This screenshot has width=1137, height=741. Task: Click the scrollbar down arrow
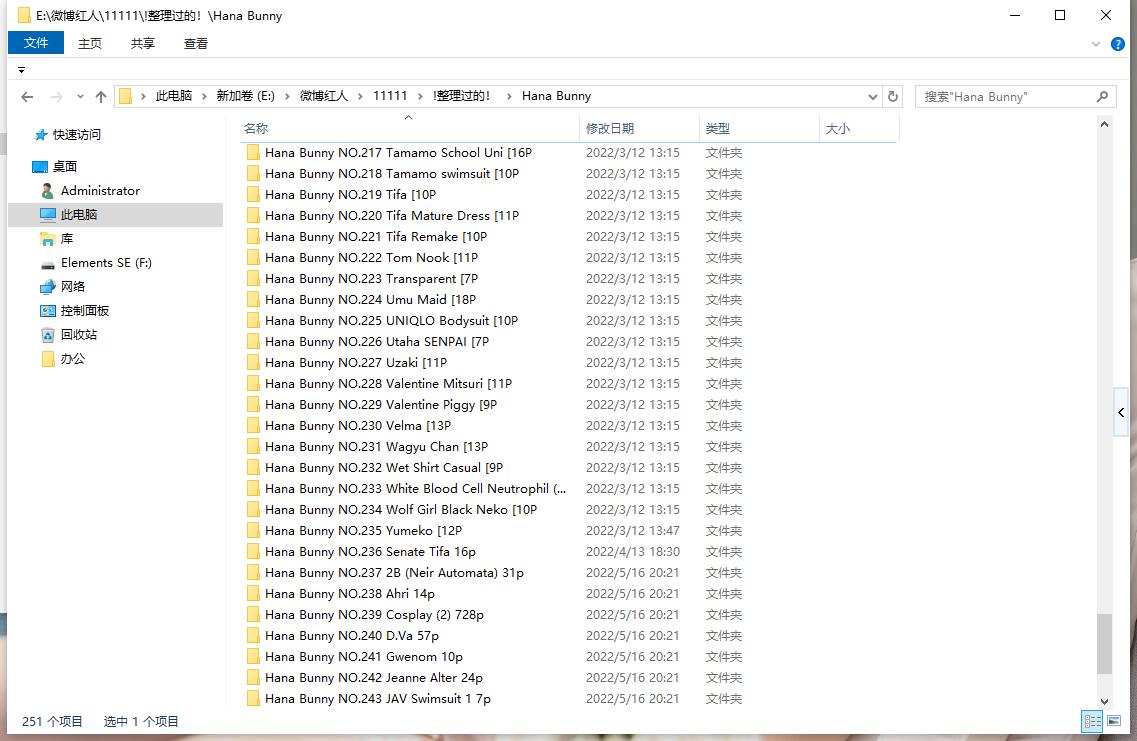click(x=1104, y=701)
